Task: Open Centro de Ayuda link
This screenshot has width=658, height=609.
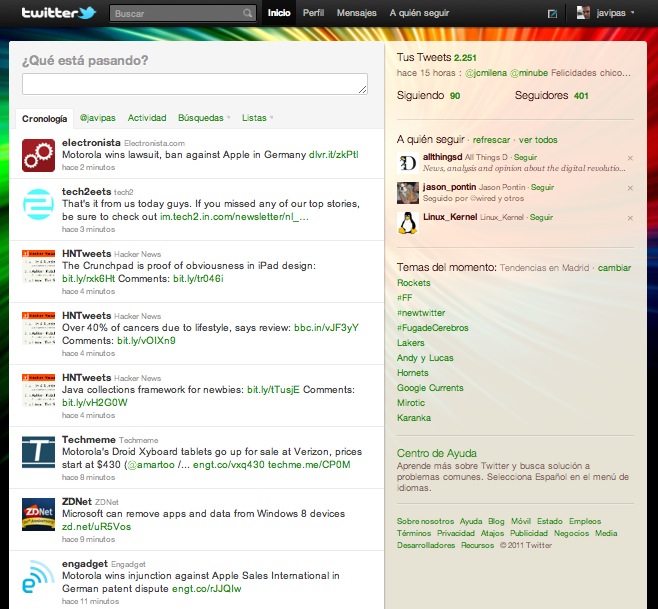Action: [x=436, y=453]
